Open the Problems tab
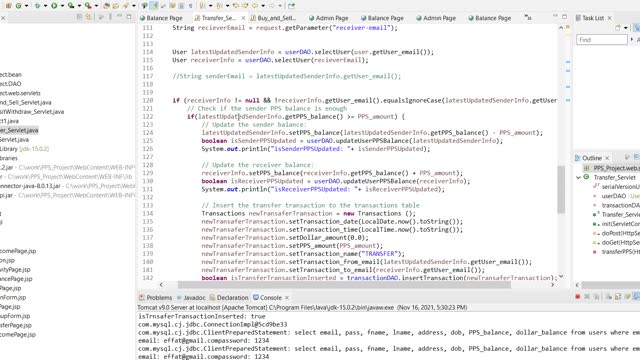The image size is (640, 360). [156, 298]
